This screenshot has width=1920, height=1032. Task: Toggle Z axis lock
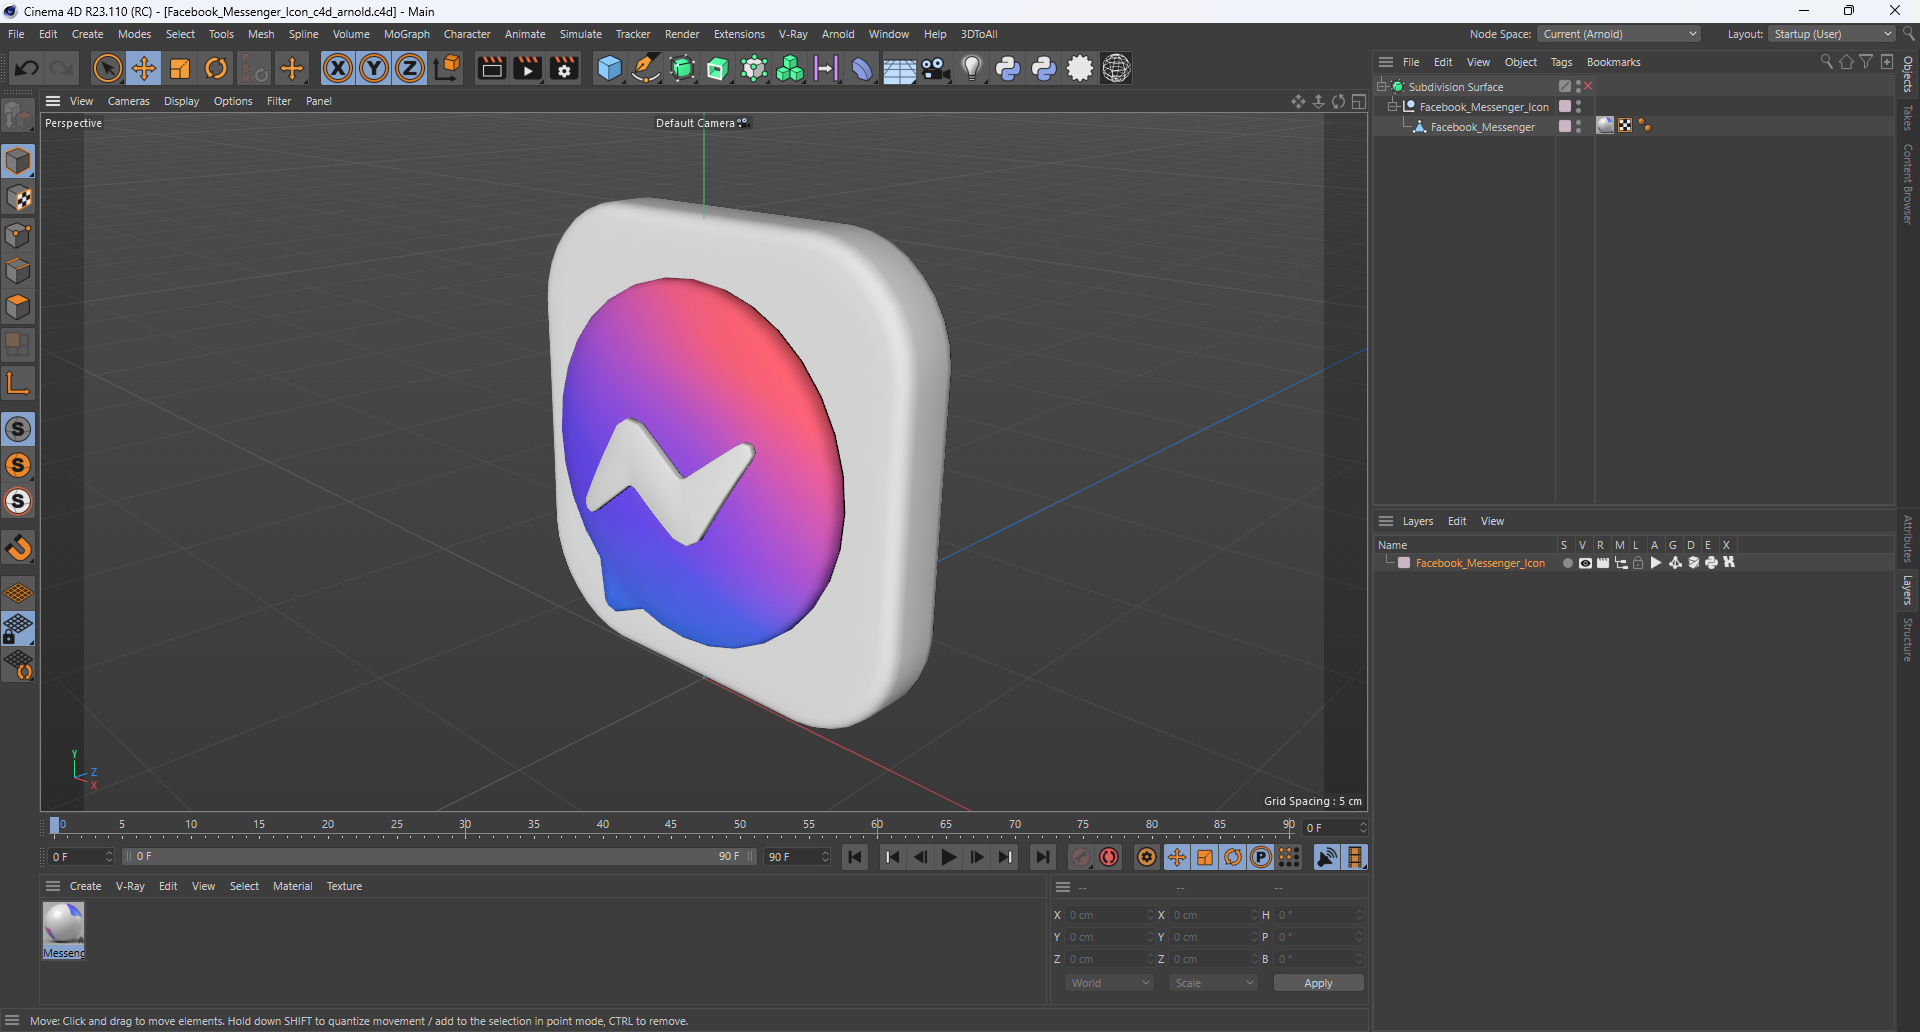pyautogui.click(x=410, y=68)
